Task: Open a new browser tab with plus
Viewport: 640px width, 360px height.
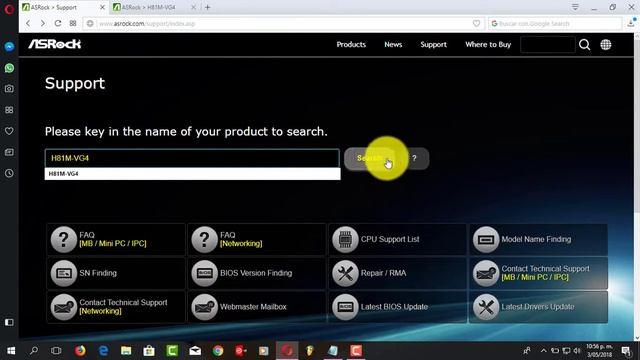Action: point(208,7)
